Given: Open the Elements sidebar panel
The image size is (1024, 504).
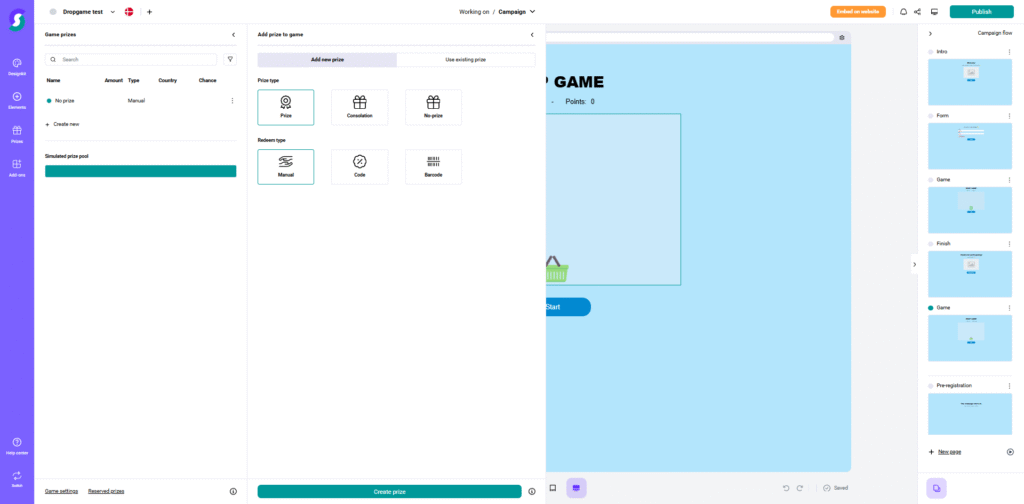Looking at the screenshot, I should pos(17,101).
